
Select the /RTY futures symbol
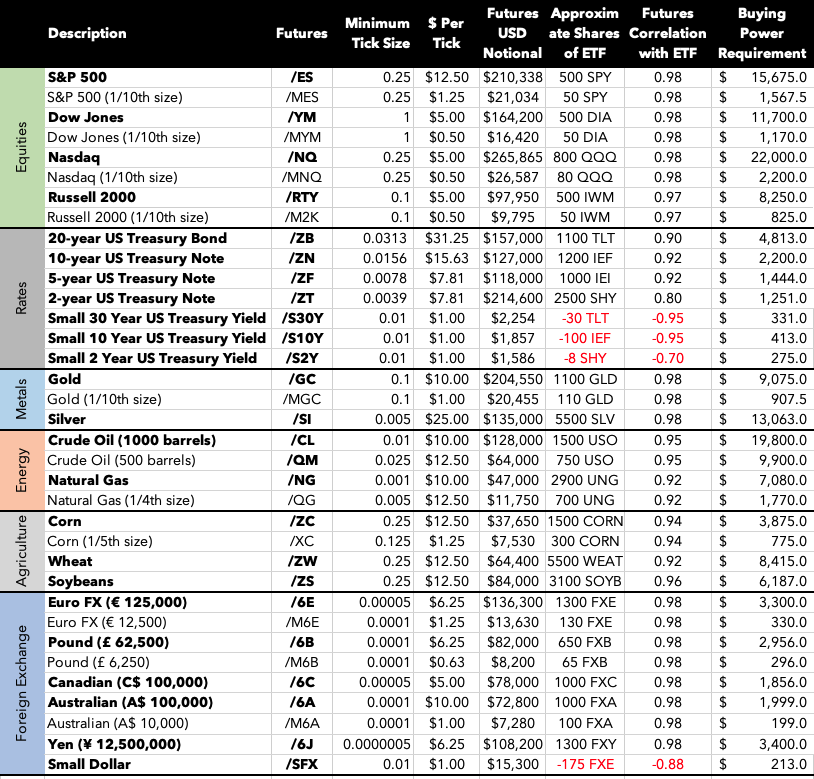click(302, 197)
